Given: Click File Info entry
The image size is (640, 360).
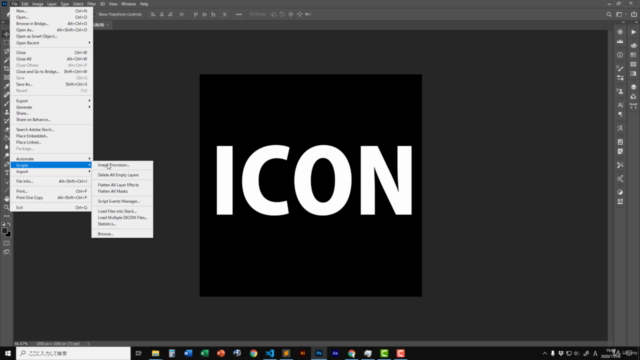Looking at the screenshot, I should pos(51,181).
